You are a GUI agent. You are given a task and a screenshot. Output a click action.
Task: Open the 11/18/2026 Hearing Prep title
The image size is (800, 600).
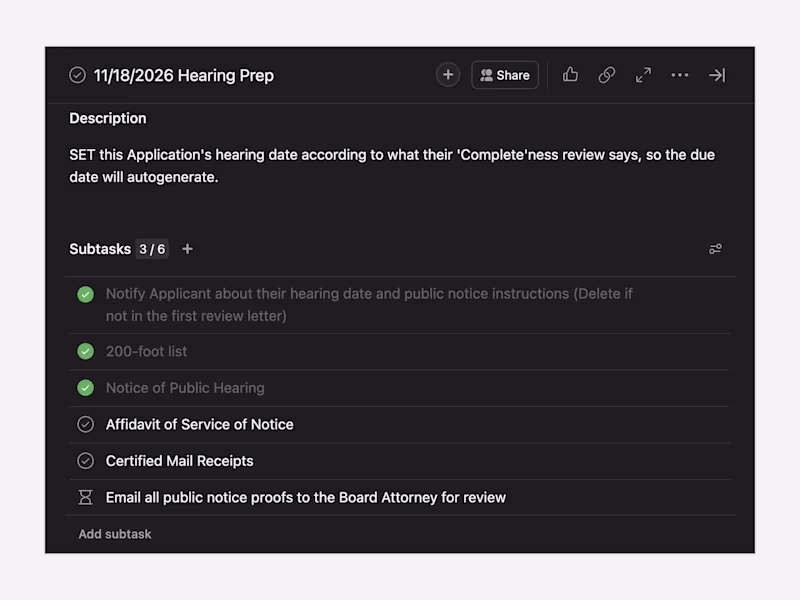(x=184, y=76)
